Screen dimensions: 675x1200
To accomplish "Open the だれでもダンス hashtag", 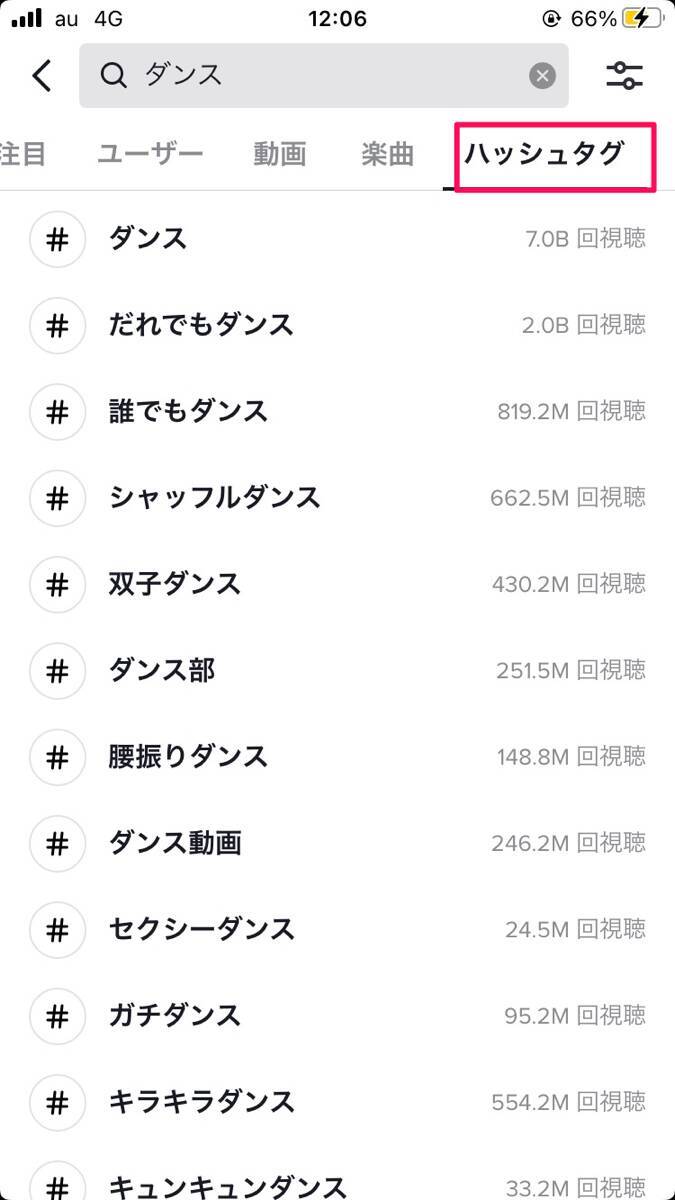I will click(x=201, y=325).
